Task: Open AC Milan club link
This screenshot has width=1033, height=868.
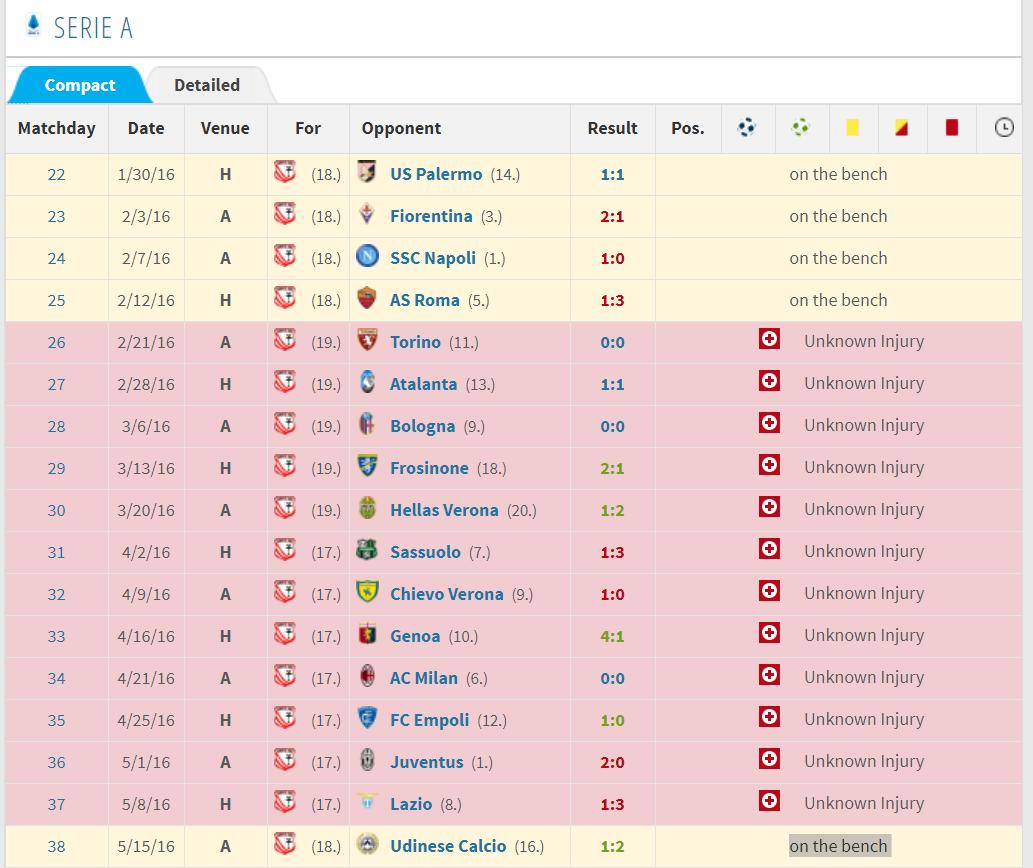Action: point(424,678)
